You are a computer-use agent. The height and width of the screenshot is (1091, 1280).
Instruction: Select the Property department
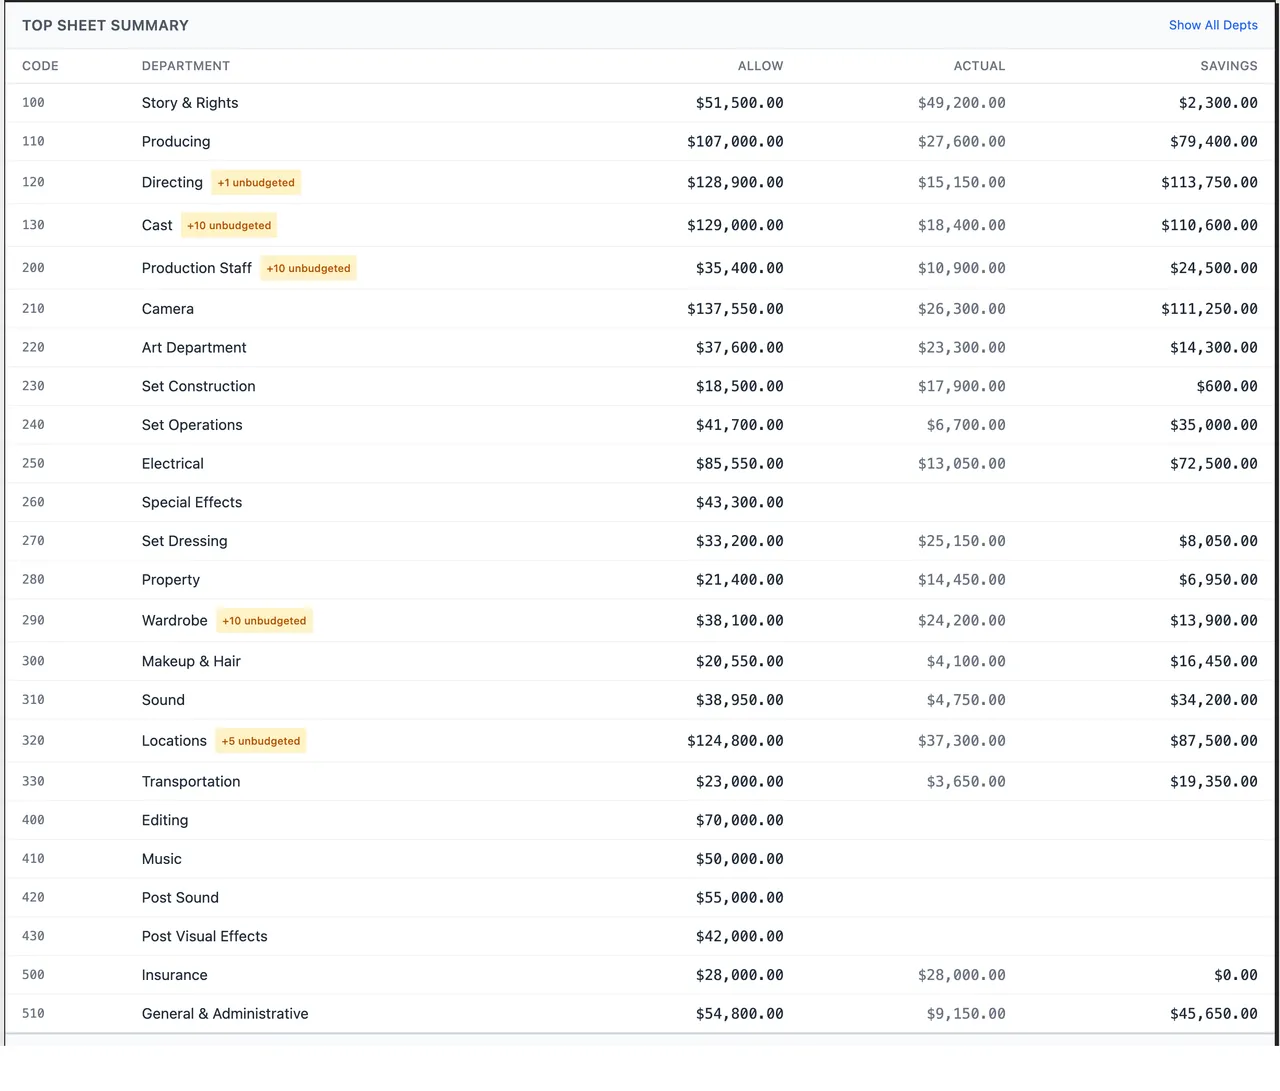pos(171,580)
